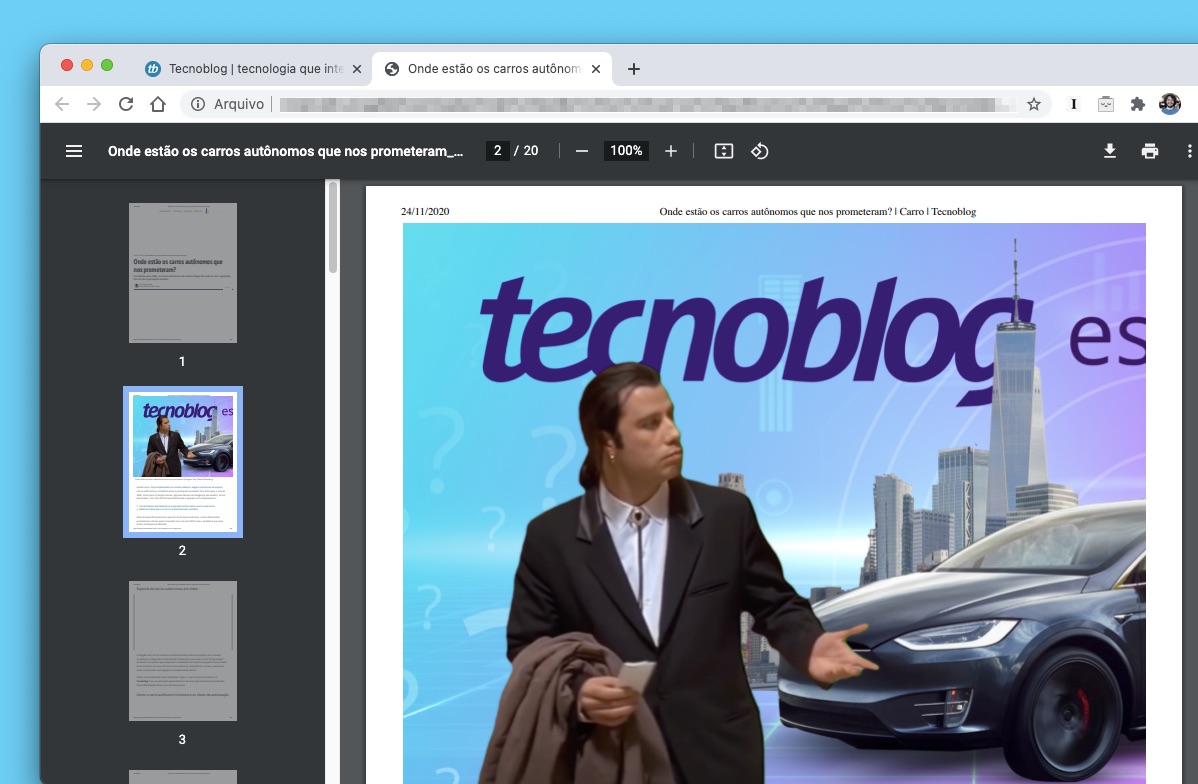Close the Tecnoblog tab
The image size is (1198, 784).
click(x=357, y=69)
